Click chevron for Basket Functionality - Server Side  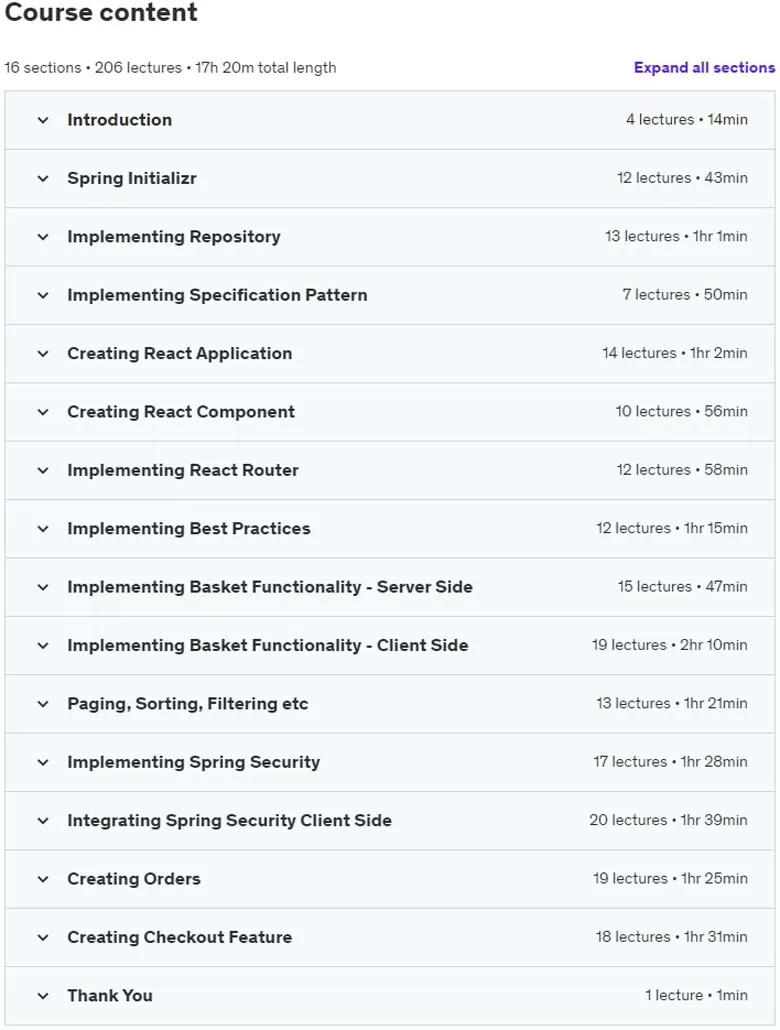[43, 588]
